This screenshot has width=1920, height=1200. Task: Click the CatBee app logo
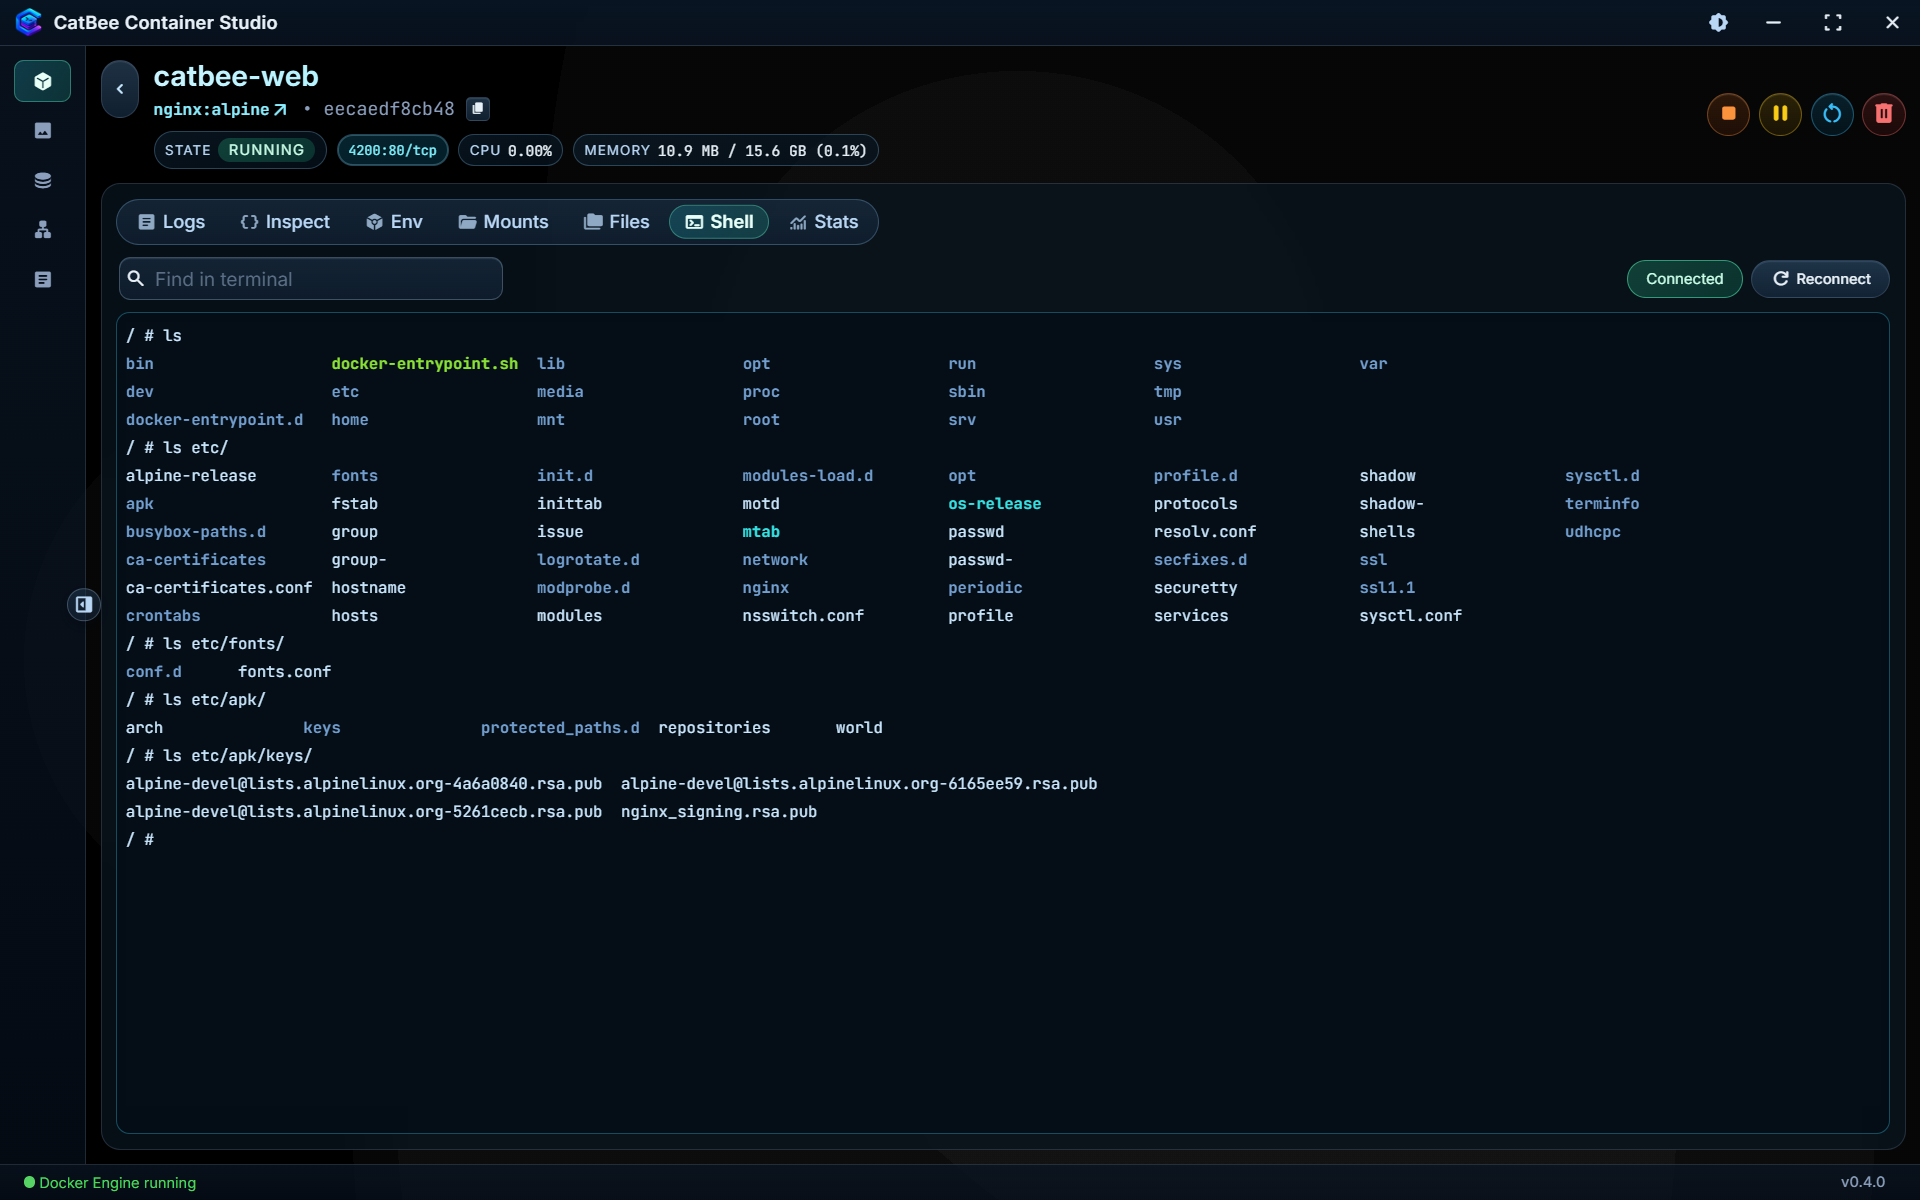(29, 22)
